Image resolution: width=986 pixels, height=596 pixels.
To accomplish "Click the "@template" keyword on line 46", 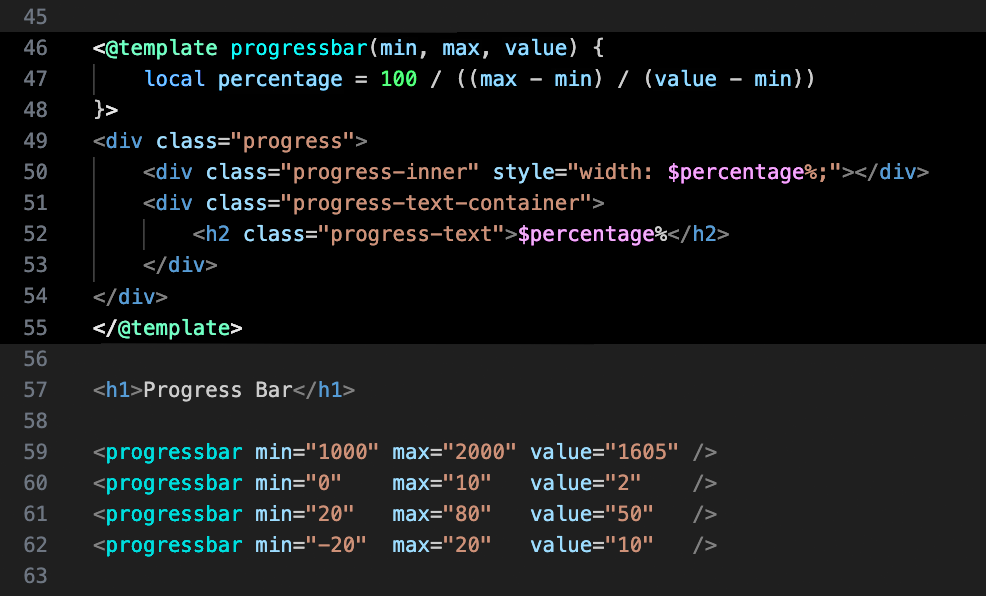I will click(162, 48).
